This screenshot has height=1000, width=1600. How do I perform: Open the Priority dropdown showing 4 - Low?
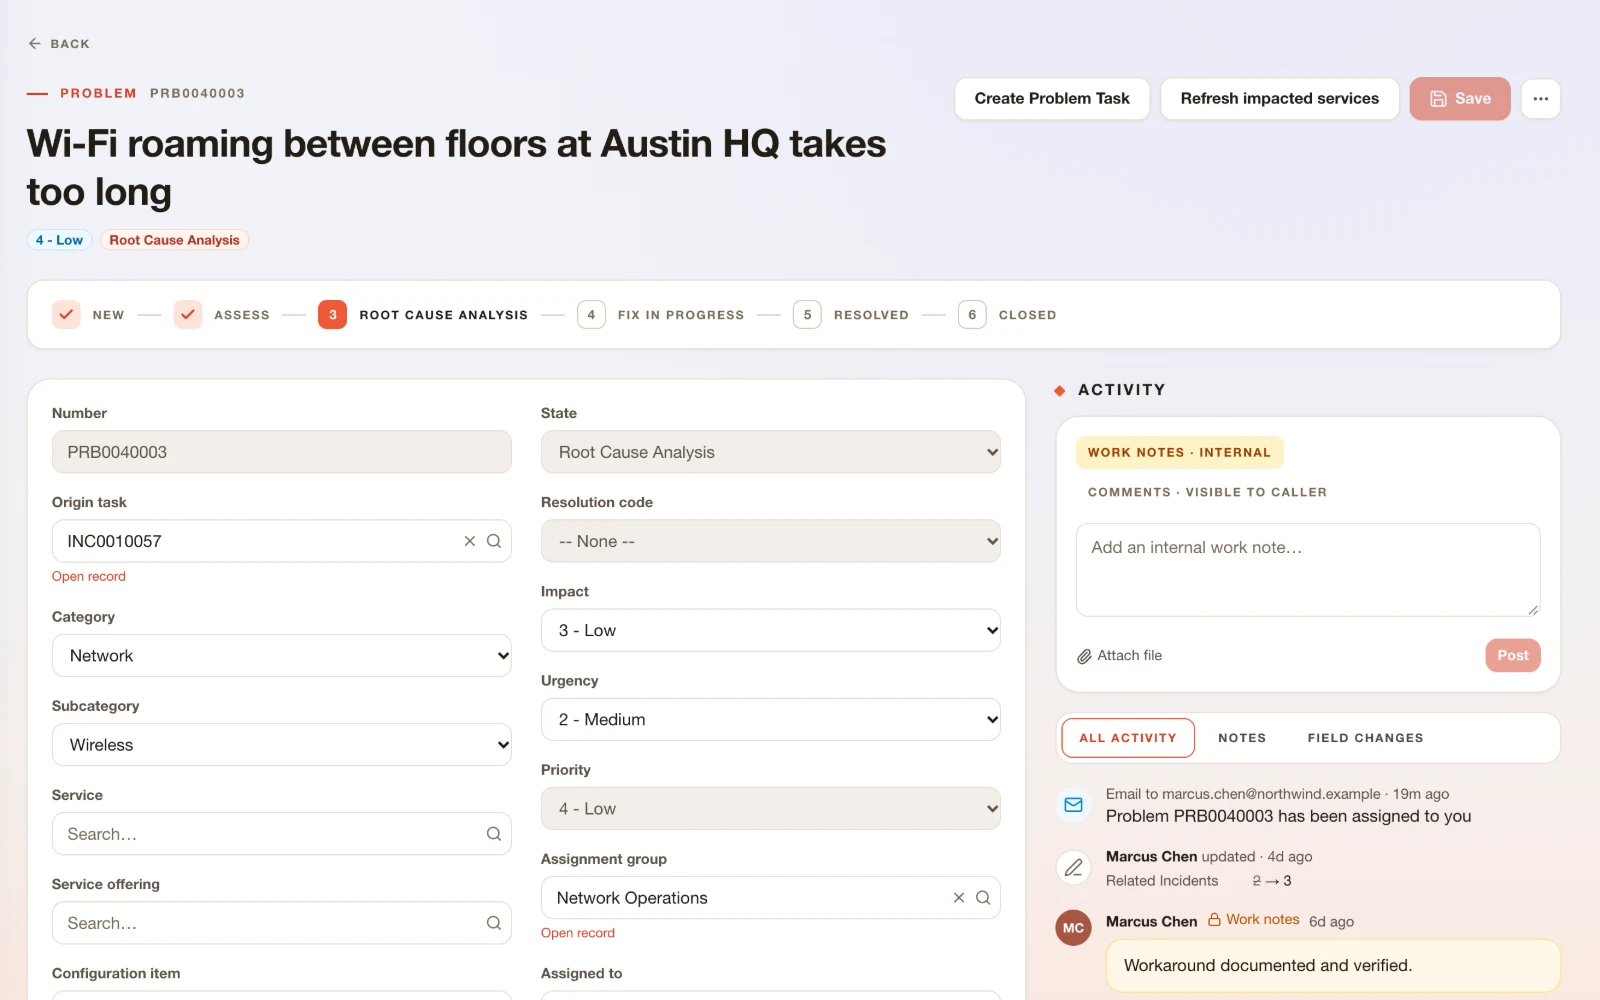pos(771,809)
